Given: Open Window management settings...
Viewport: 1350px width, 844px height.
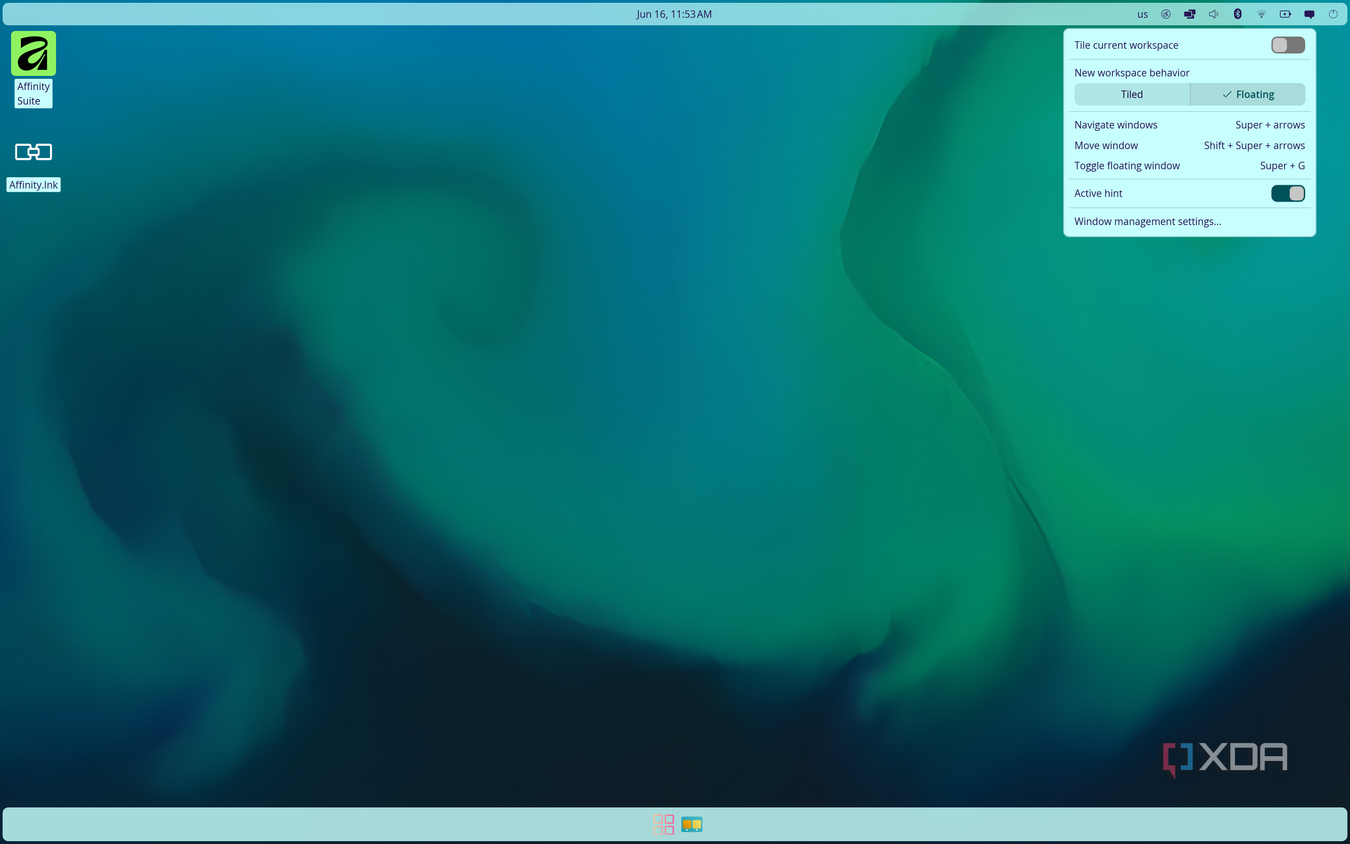Looking at the screenshot, I should (1148, 221).
